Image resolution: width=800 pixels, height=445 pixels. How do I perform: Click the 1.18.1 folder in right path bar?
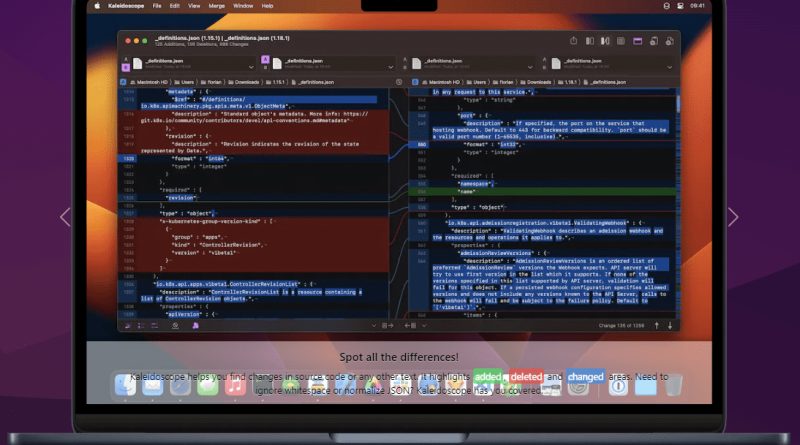click(568, 82)
